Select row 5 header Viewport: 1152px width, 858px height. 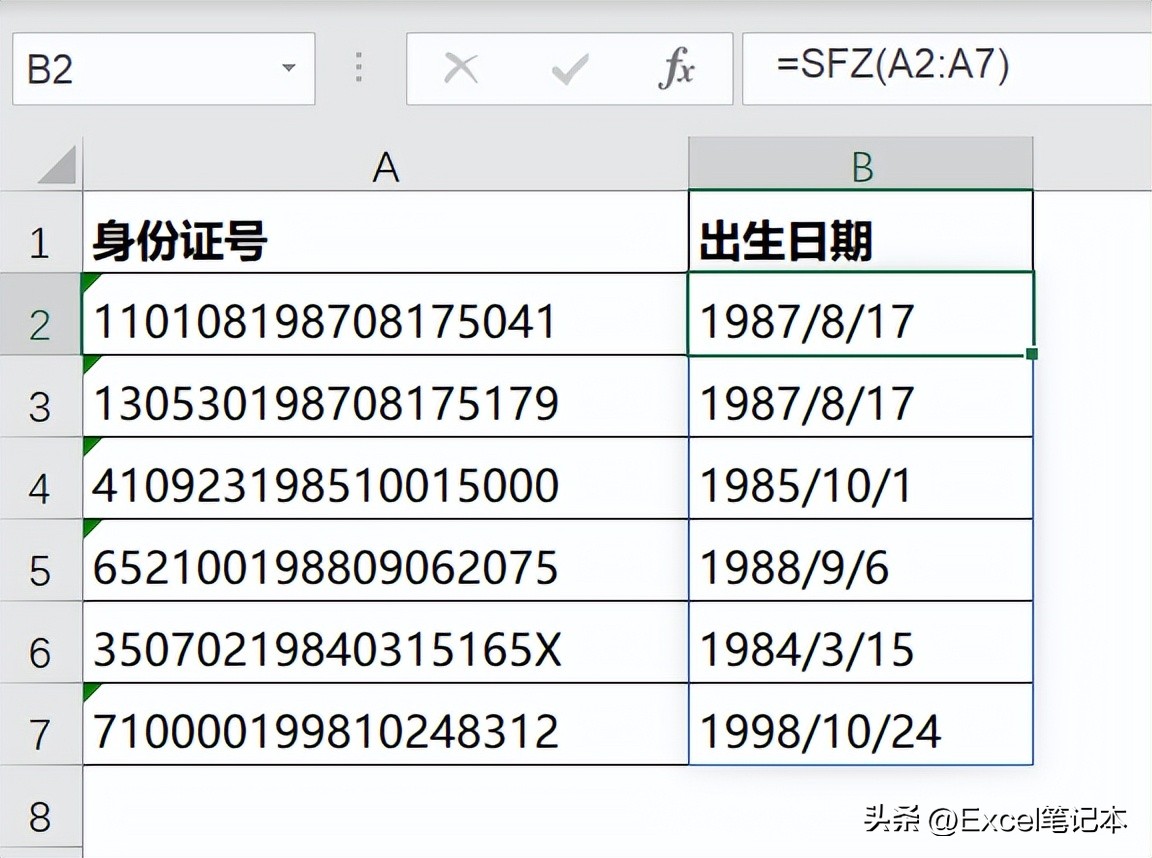click(40, 570)
